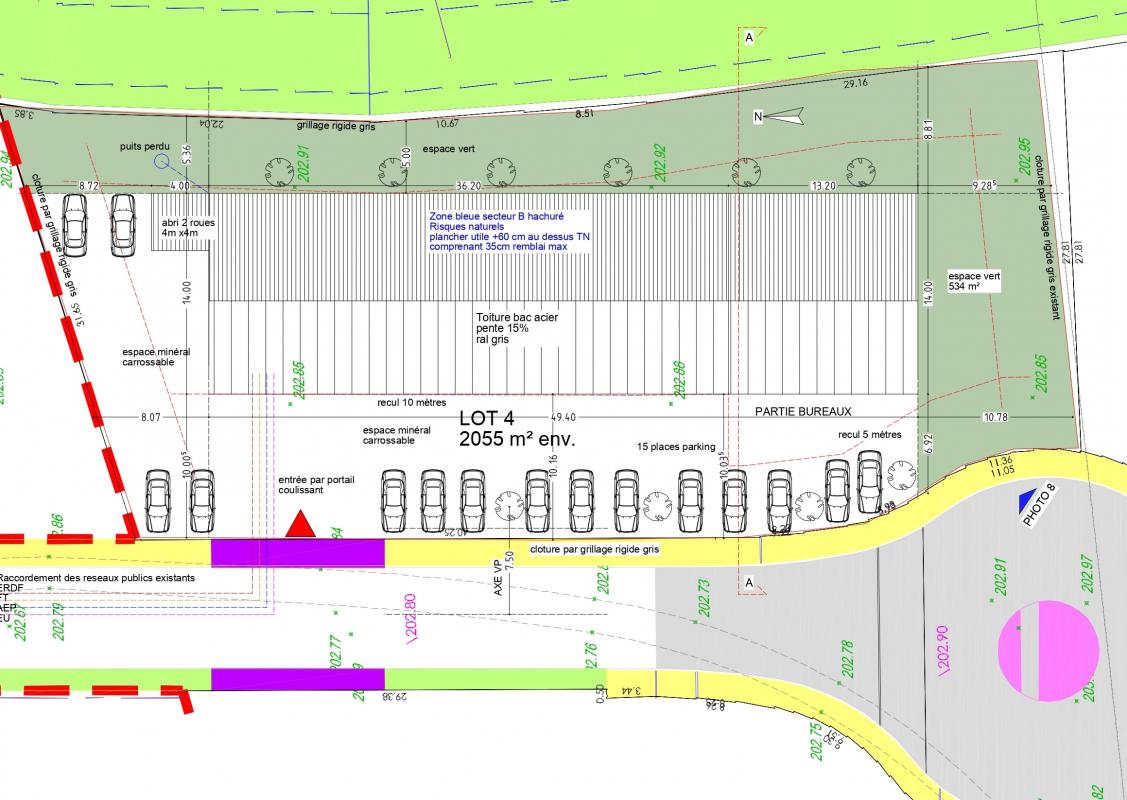The height and width of the screenshot is (800, 1127).
Task: Select the top section marker A
Action: (x=747, y=38)
